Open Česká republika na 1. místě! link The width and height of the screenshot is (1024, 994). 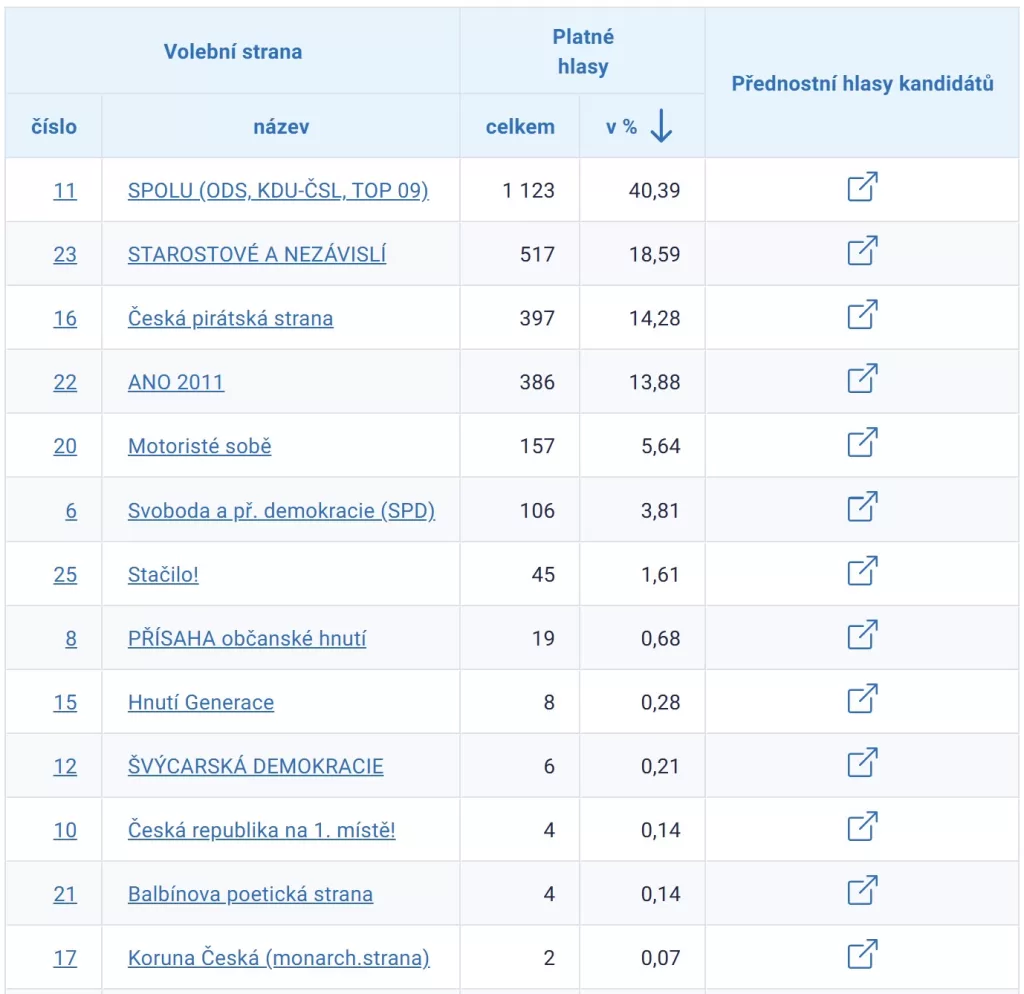[261, 830]
